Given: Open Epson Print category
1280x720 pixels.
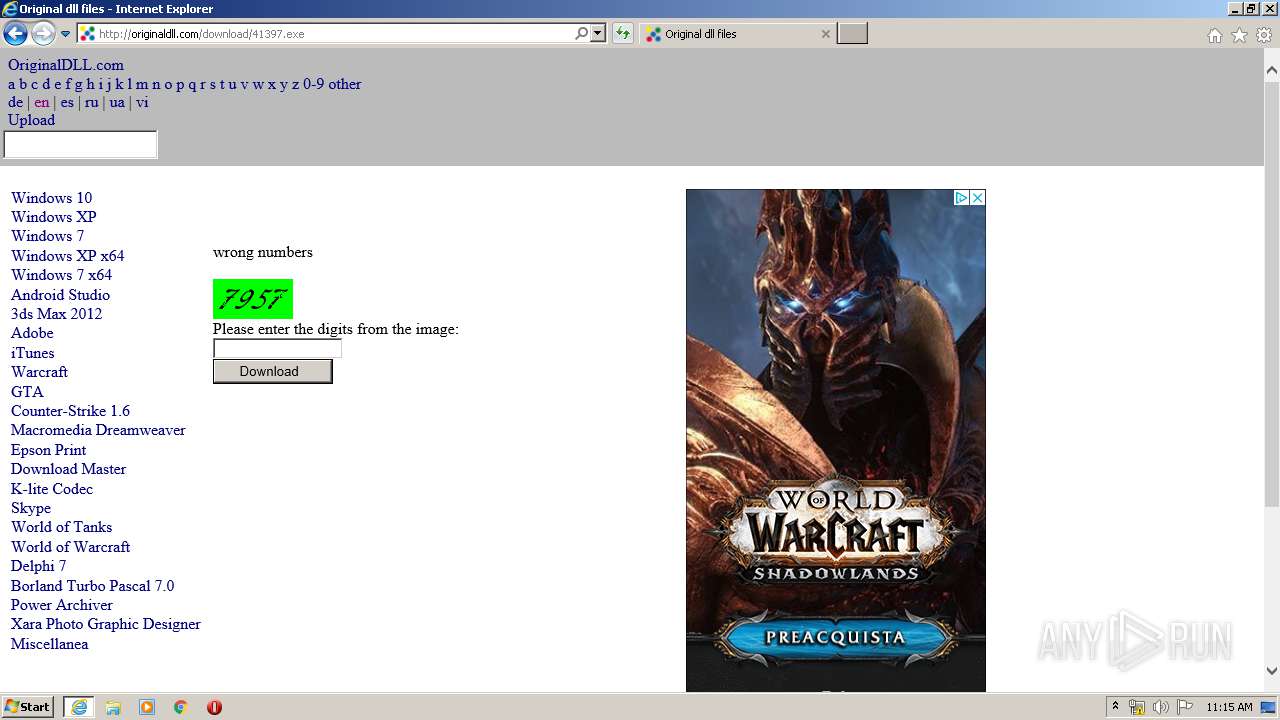Looking at the screenshot, I should pyautogui.click(x=49, y=450).
